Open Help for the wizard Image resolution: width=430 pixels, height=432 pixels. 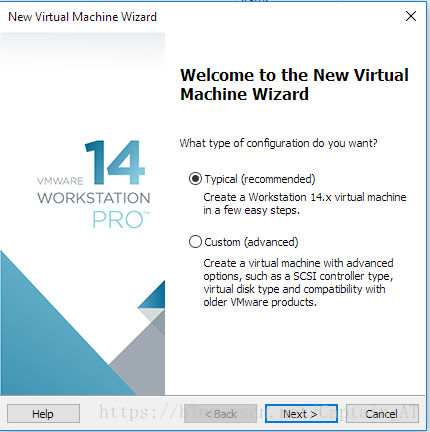[x=43, y=414]
